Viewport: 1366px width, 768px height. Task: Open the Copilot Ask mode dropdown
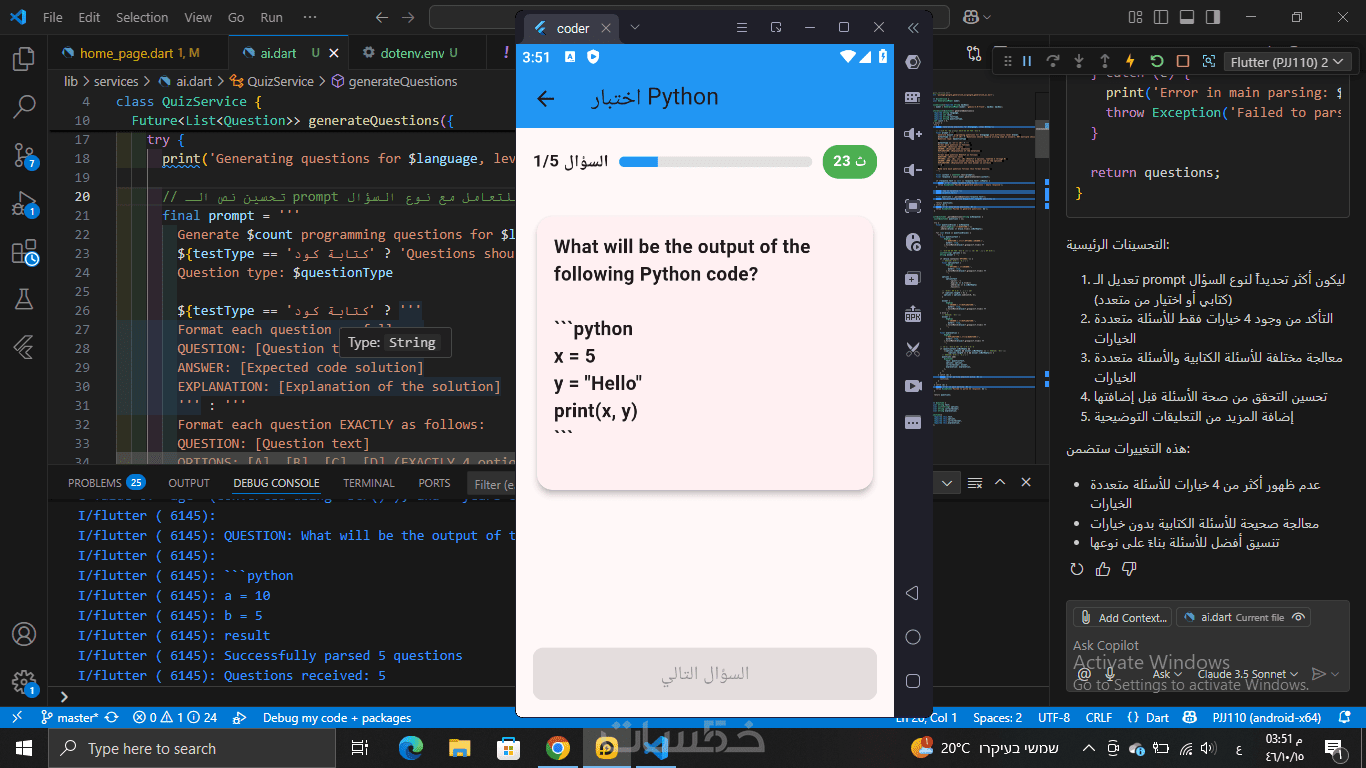click(1166, 675)
